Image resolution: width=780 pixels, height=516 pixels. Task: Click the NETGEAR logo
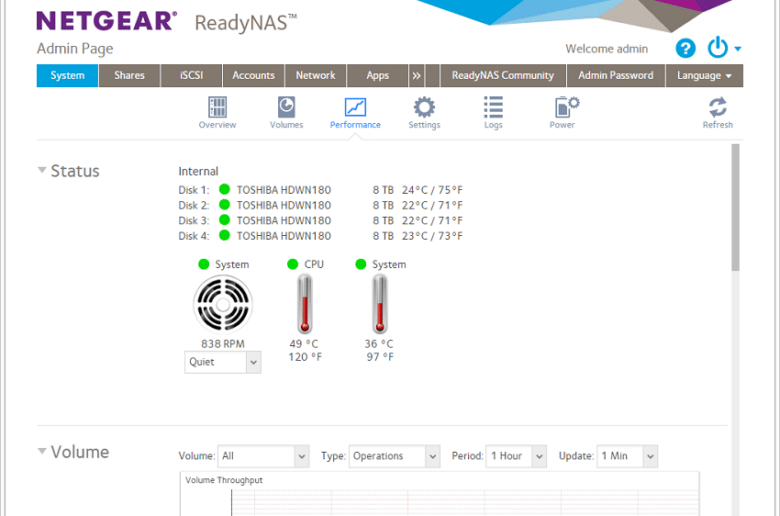point(106,21)
